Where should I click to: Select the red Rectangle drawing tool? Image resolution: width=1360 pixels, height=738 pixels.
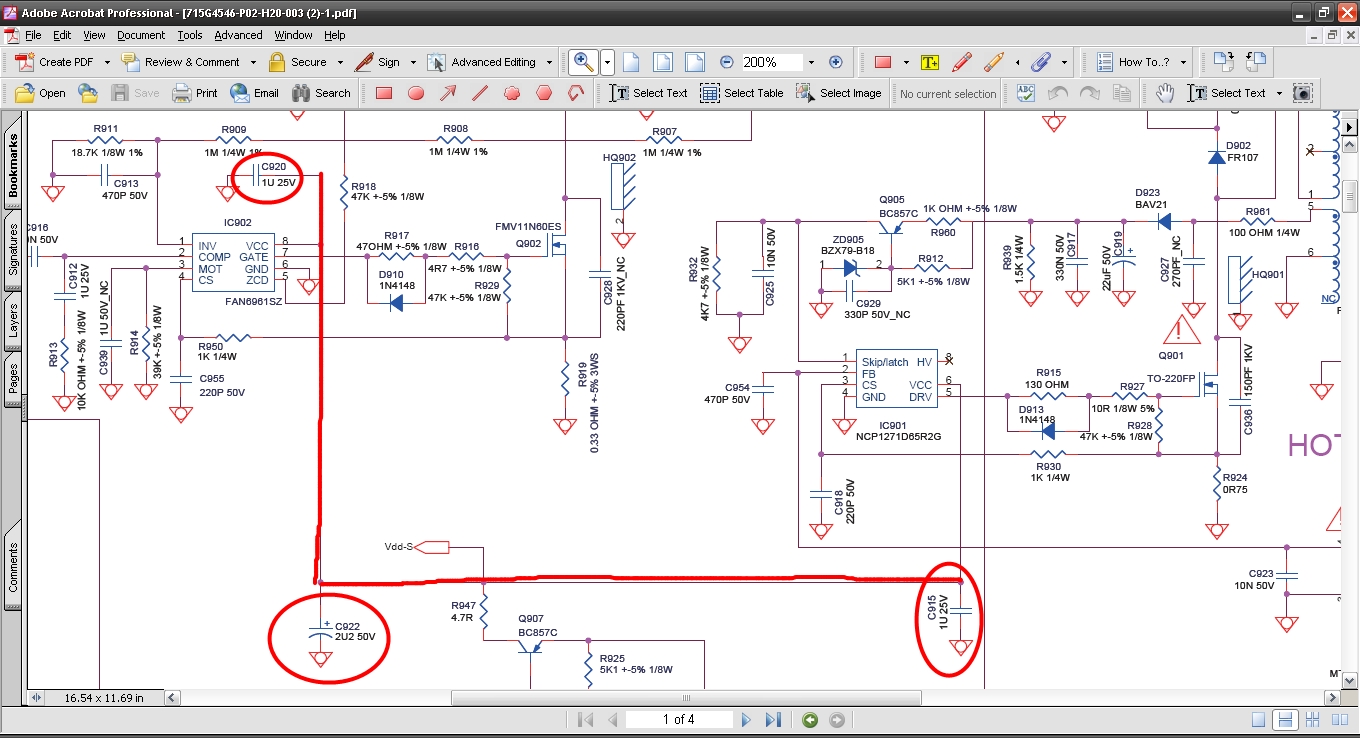click(383, 93)
